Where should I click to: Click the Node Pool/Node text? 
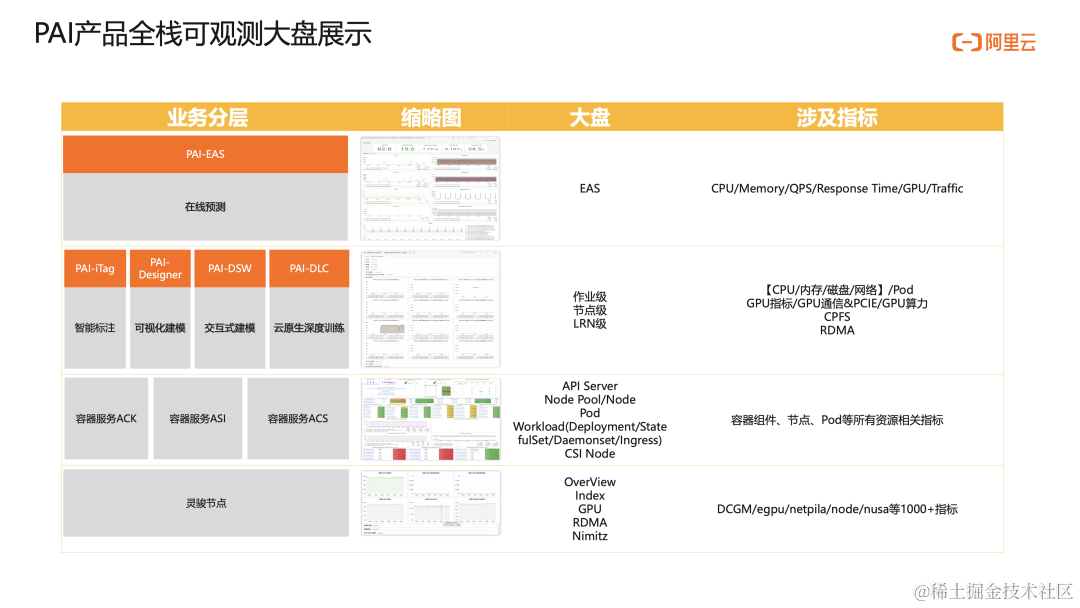[x=590, y=399]
